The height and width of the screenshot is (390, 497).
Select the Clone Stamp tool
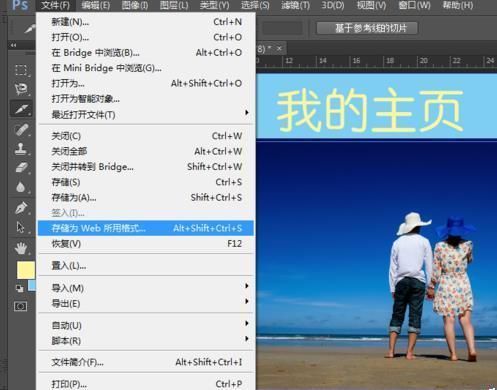[x=21, y=148]
